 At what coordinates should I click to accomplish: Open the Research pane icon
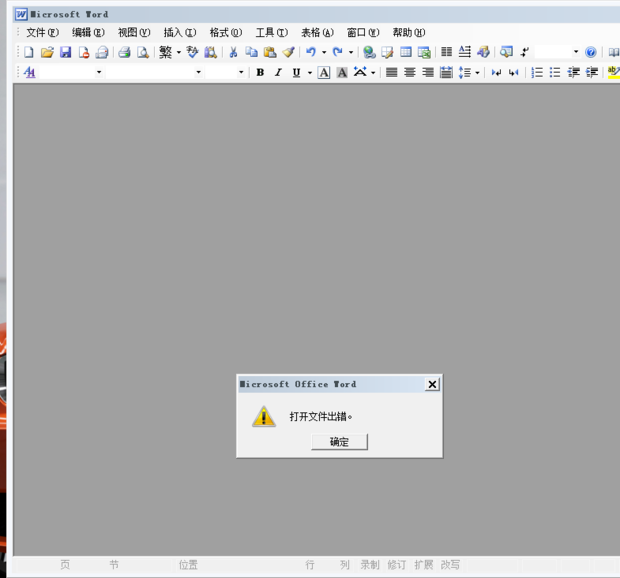[x=210, y=52]
